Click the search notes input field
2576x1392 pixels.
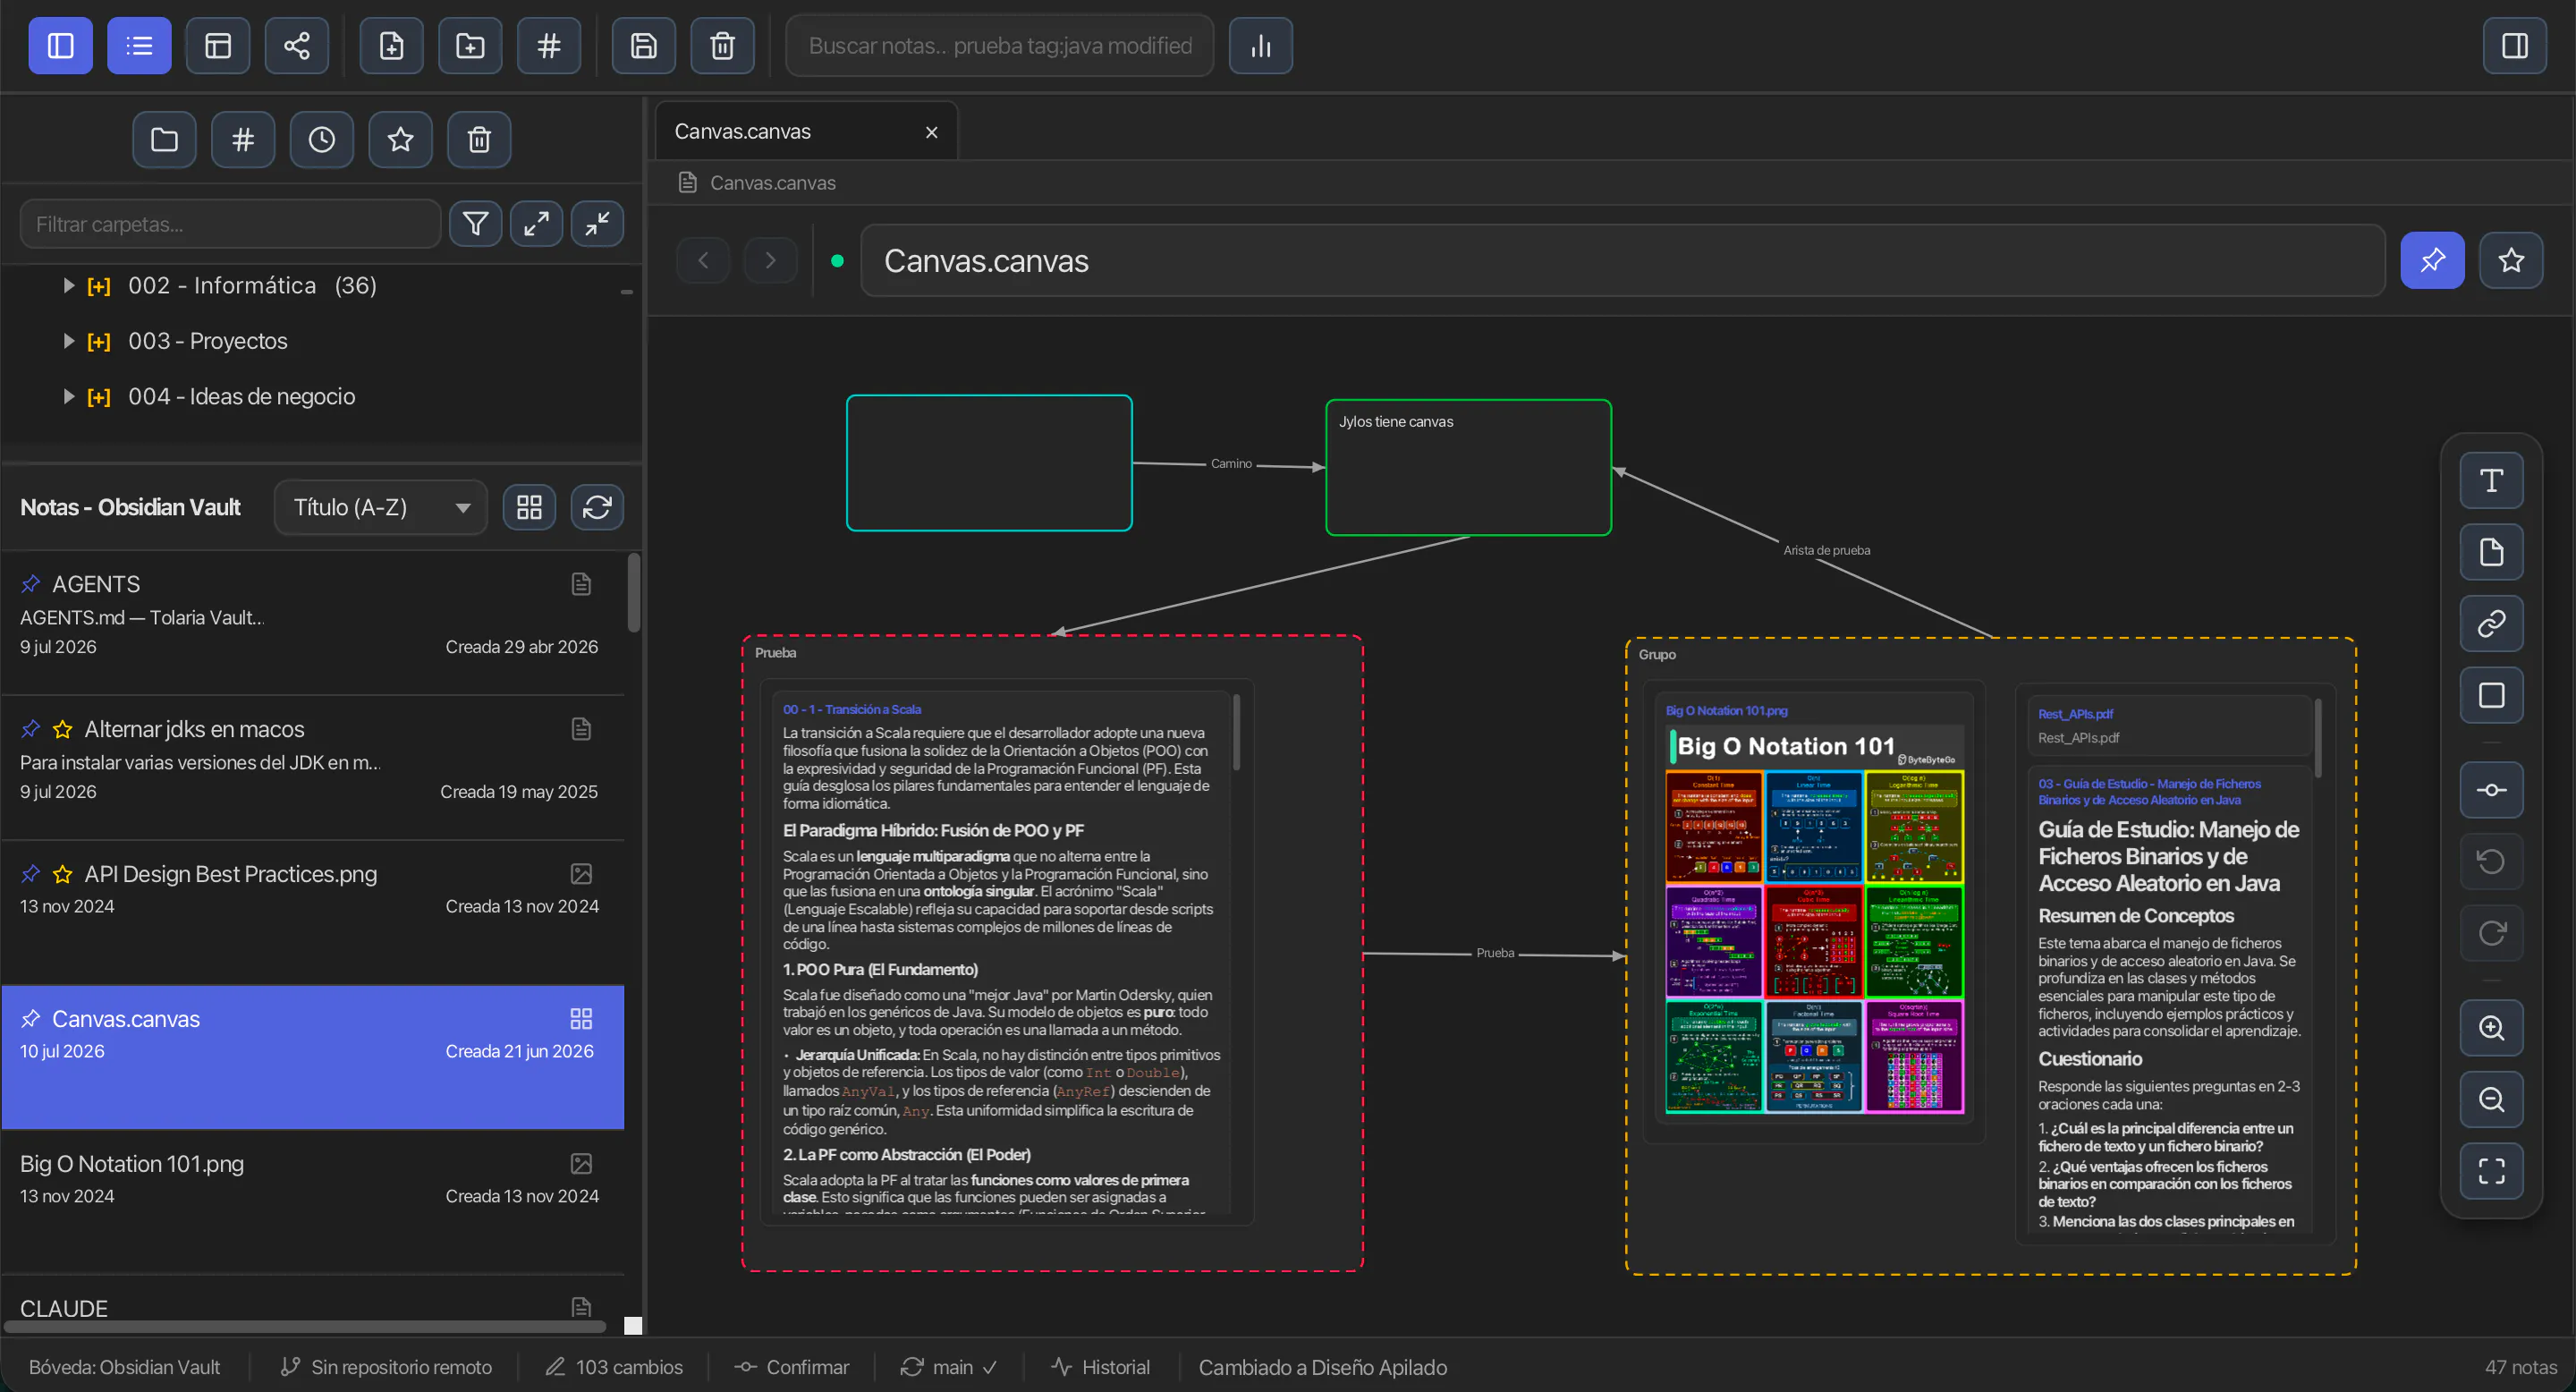[x=1000, y=46]
